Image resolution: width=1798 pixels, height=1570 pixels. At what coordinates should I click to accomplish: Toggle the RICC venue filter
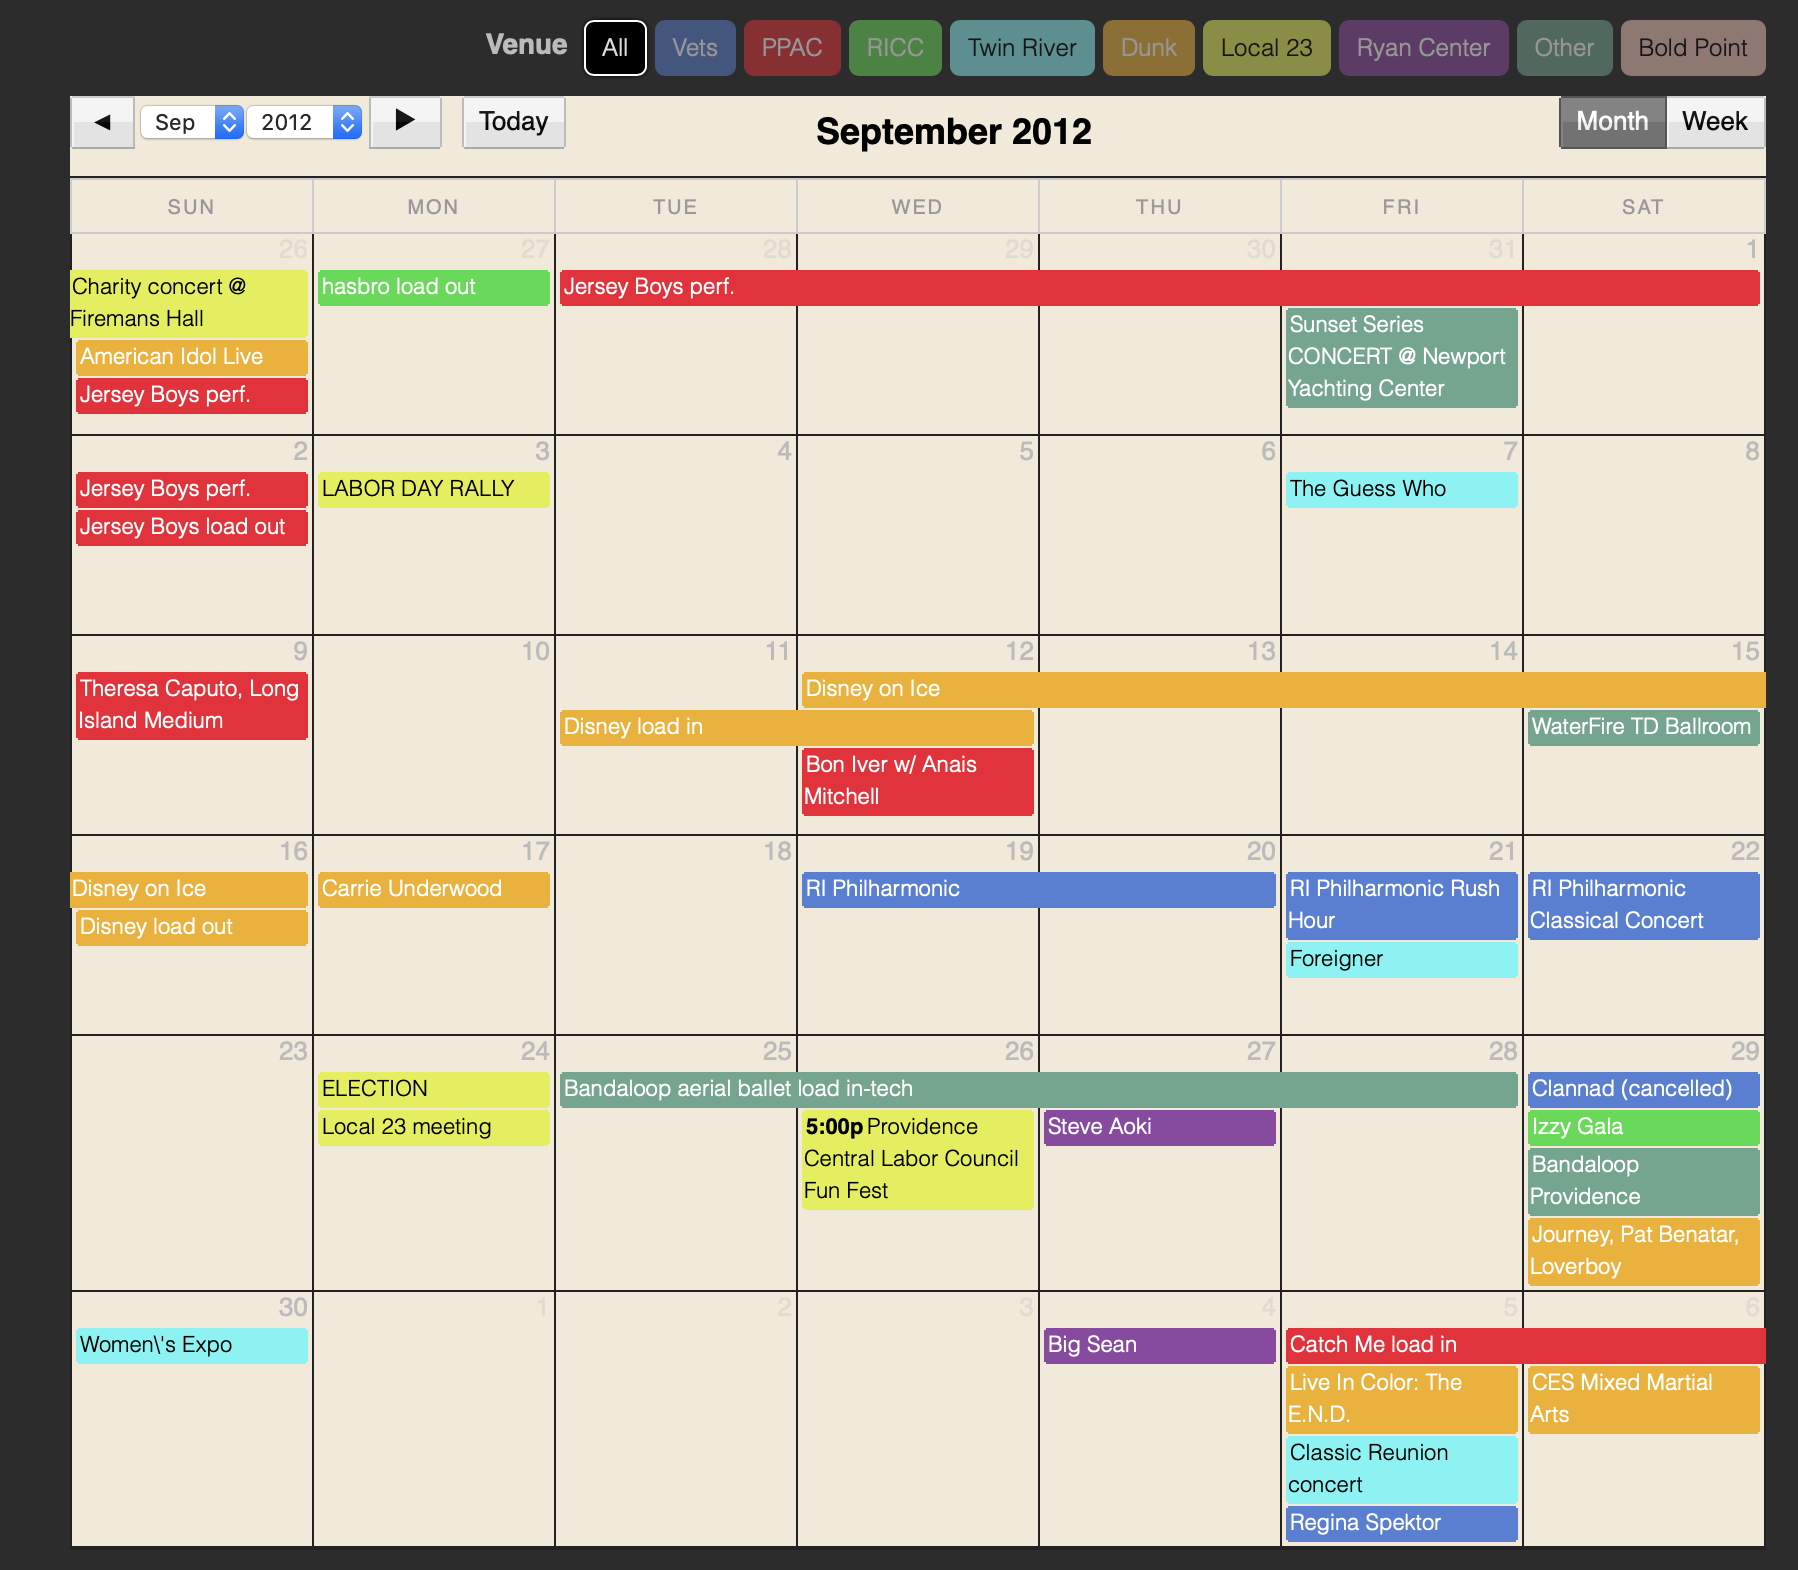pos(895,48)
